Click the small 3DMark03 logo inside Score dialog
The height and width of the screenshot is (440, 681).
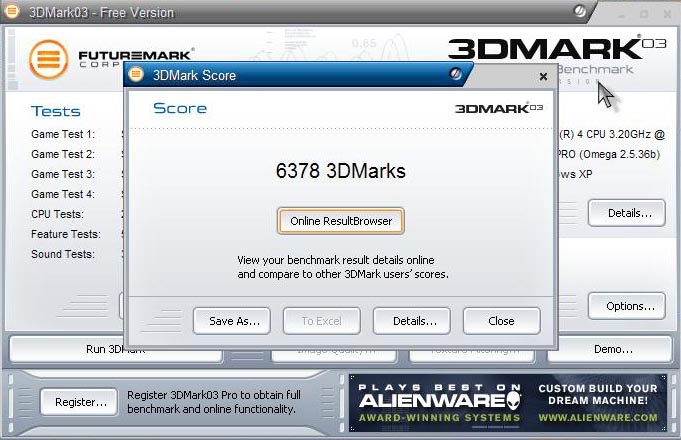pos(499,108)
